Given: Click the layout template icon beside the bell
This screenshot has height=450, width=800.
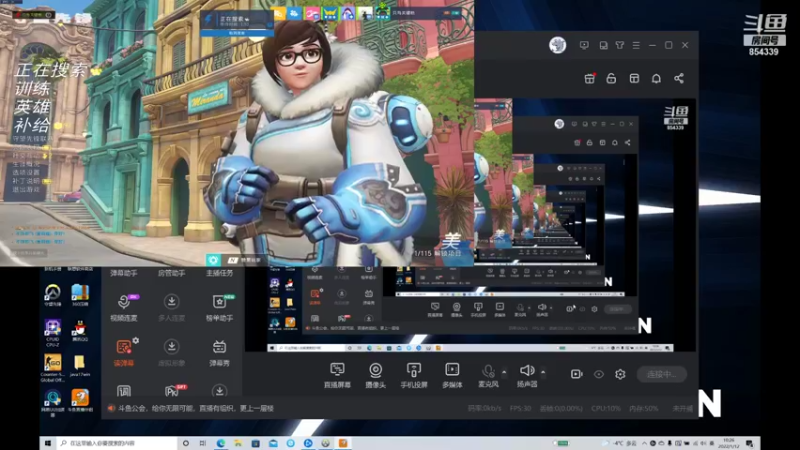Looking at the screenshot, I should click(x=634, y=78).
